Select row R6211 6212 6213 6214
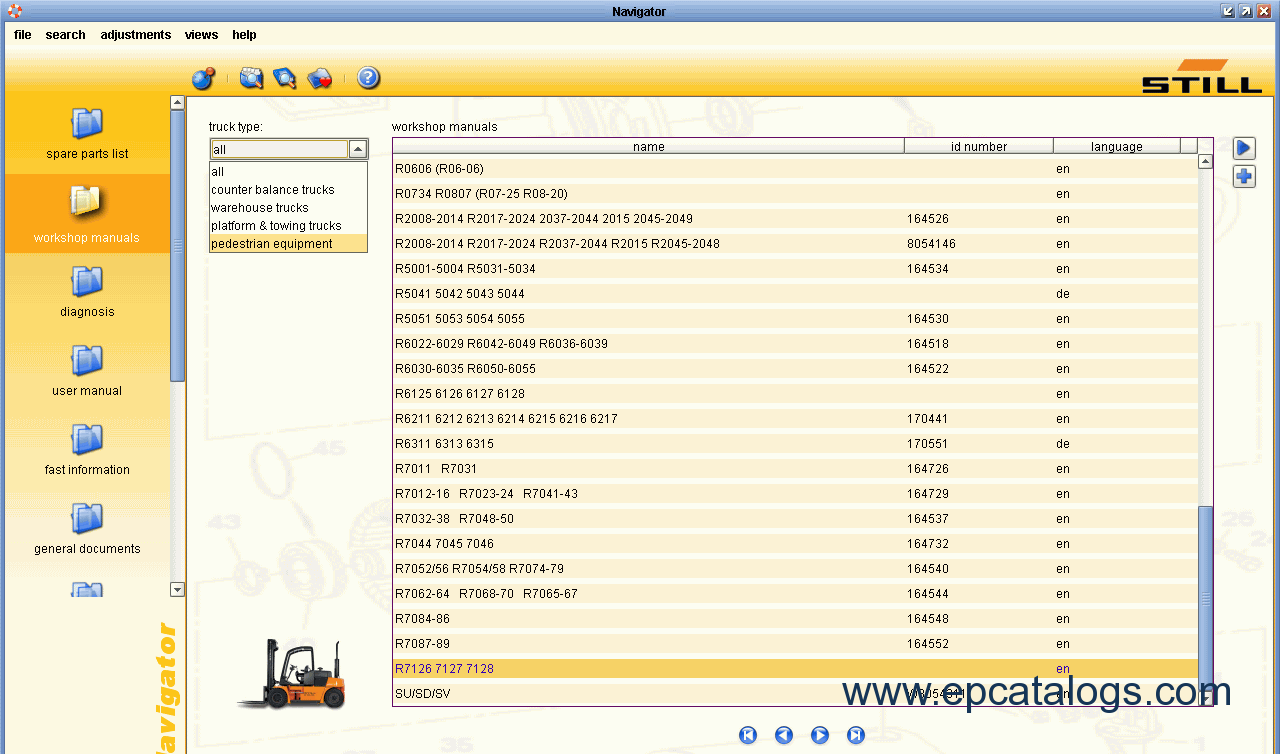The height and width of the screenshot is (754, 1280). pyautogui.click(x=795, y=419)
